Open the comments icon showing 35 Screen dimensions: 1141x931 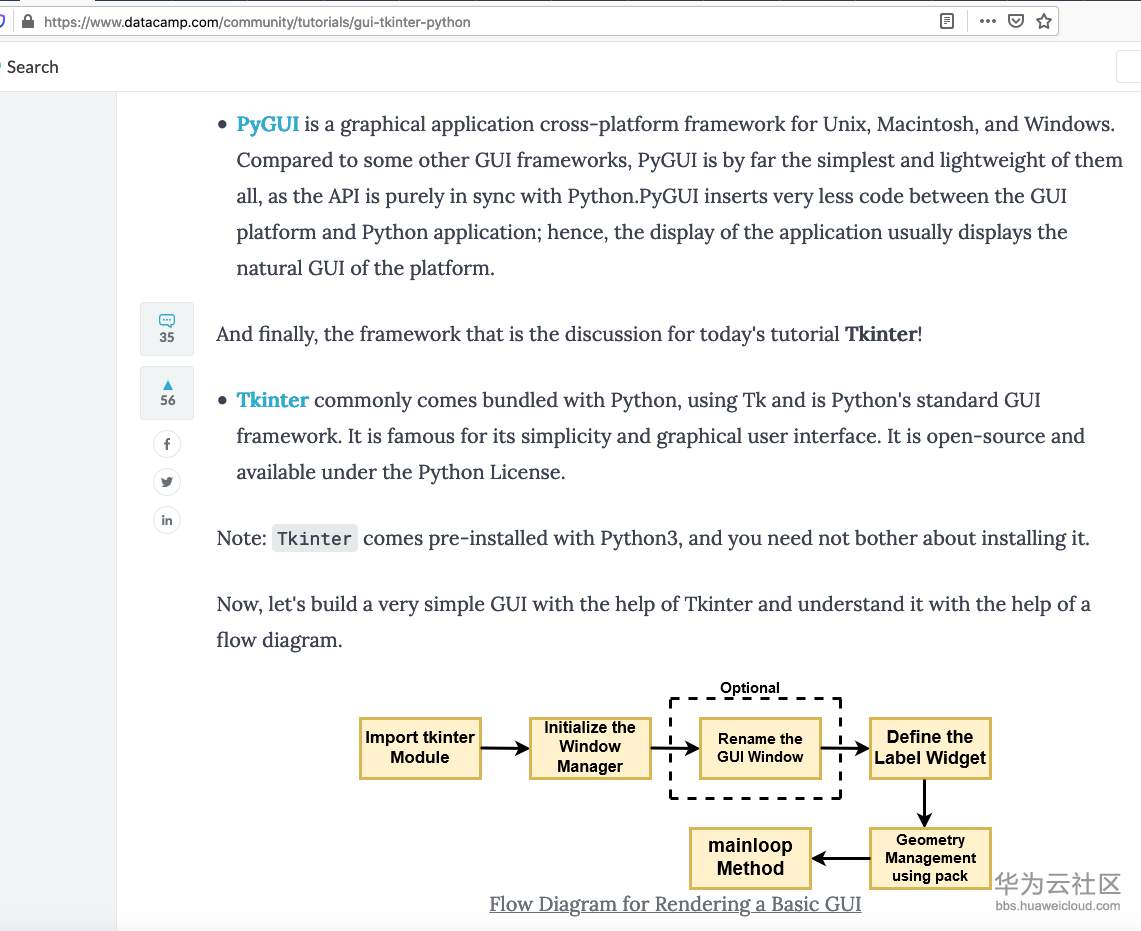[167, 329]
